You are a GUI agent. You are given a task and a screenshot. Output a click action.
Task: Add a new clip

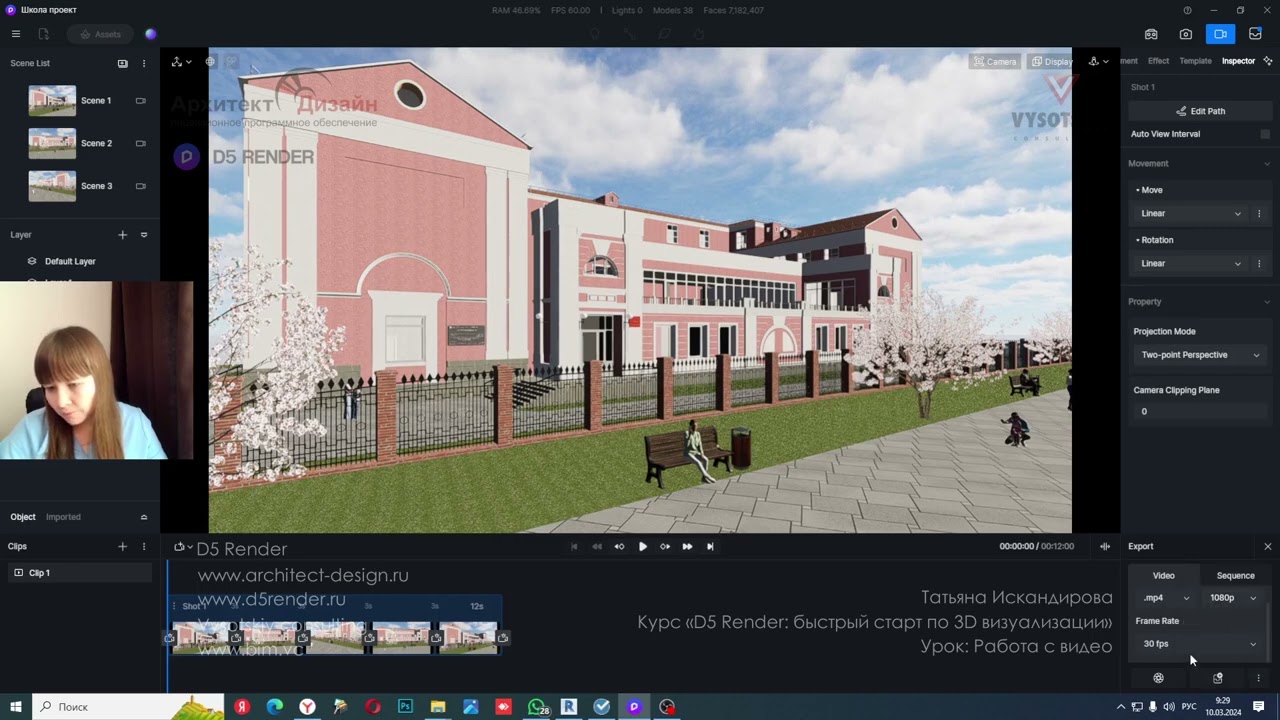tap(123, 547)
